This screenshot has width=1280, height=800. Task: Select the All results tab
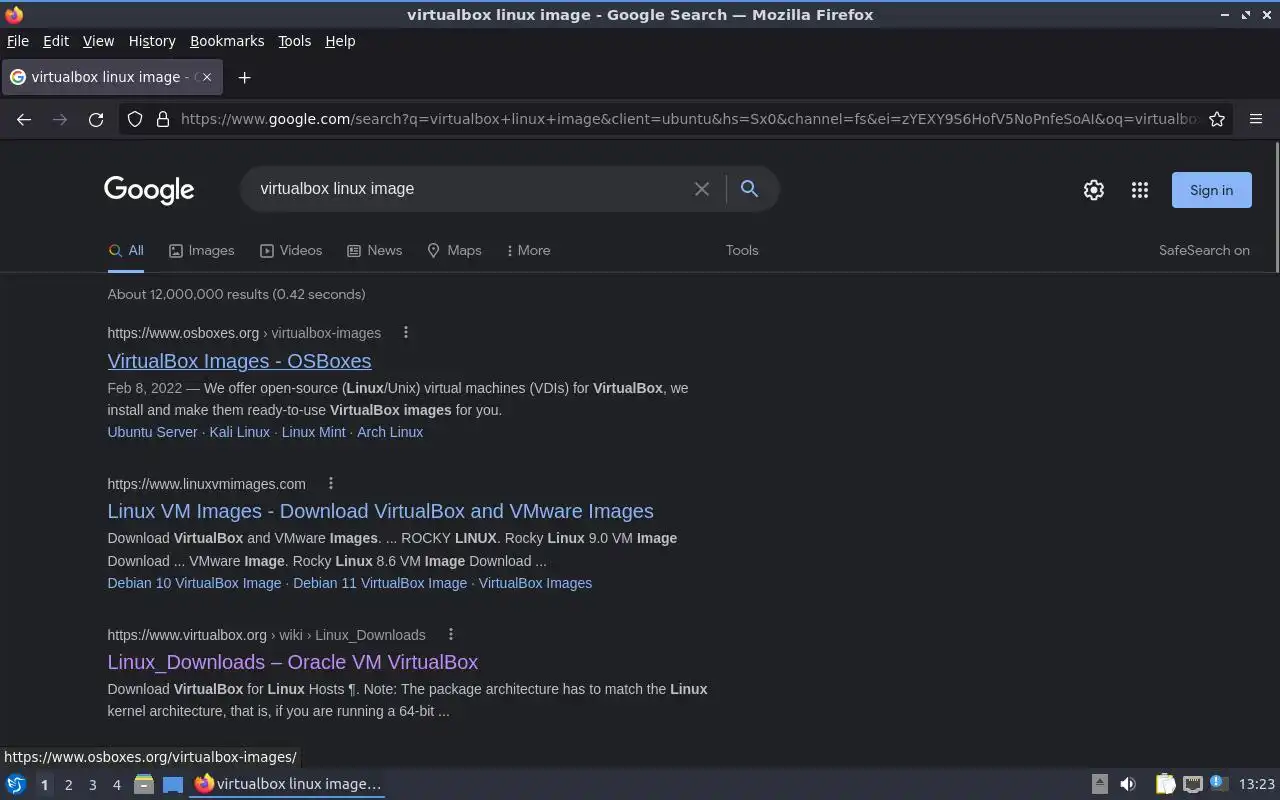click(126, 250)
